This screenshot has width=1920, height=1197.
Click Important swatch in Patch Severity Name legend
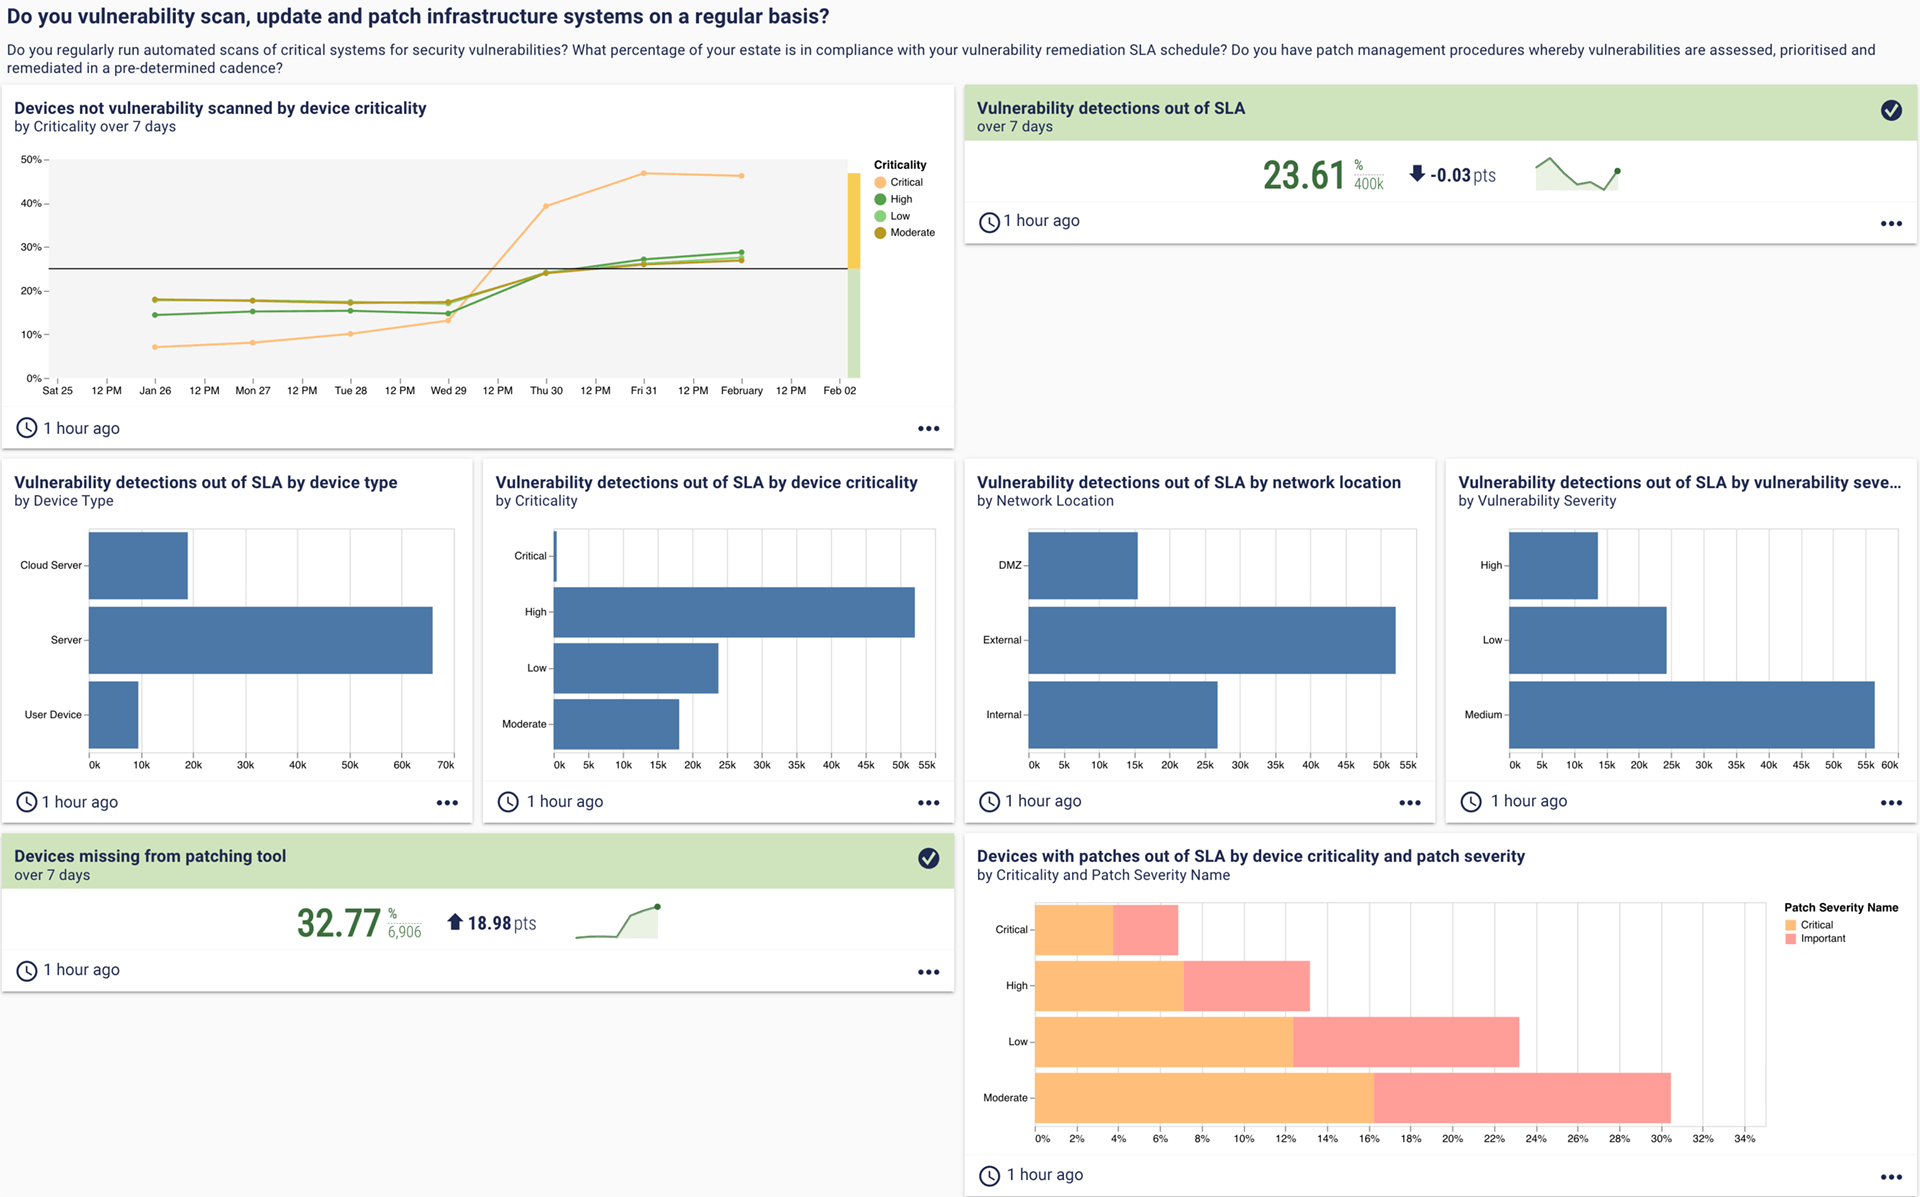pos(1790,939)
